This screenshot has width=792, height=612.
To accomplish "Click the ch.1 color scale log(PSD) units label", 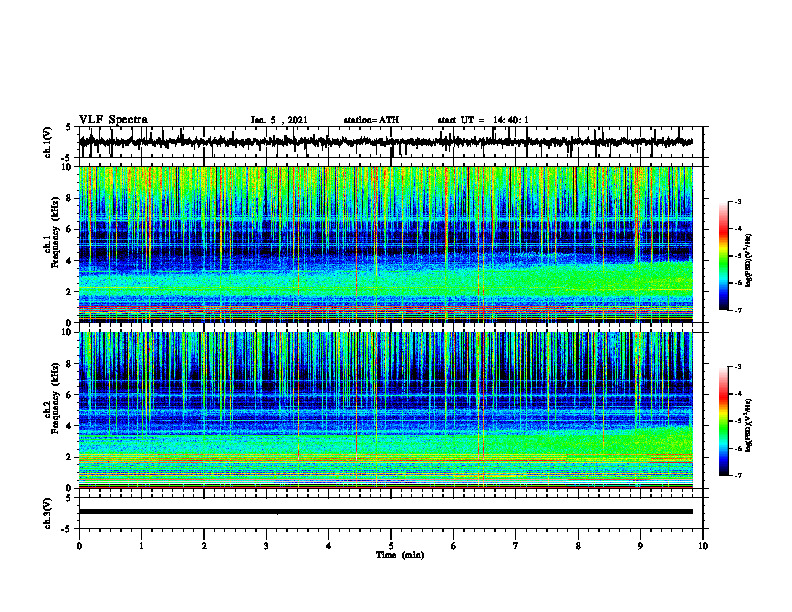I will 750,261.
